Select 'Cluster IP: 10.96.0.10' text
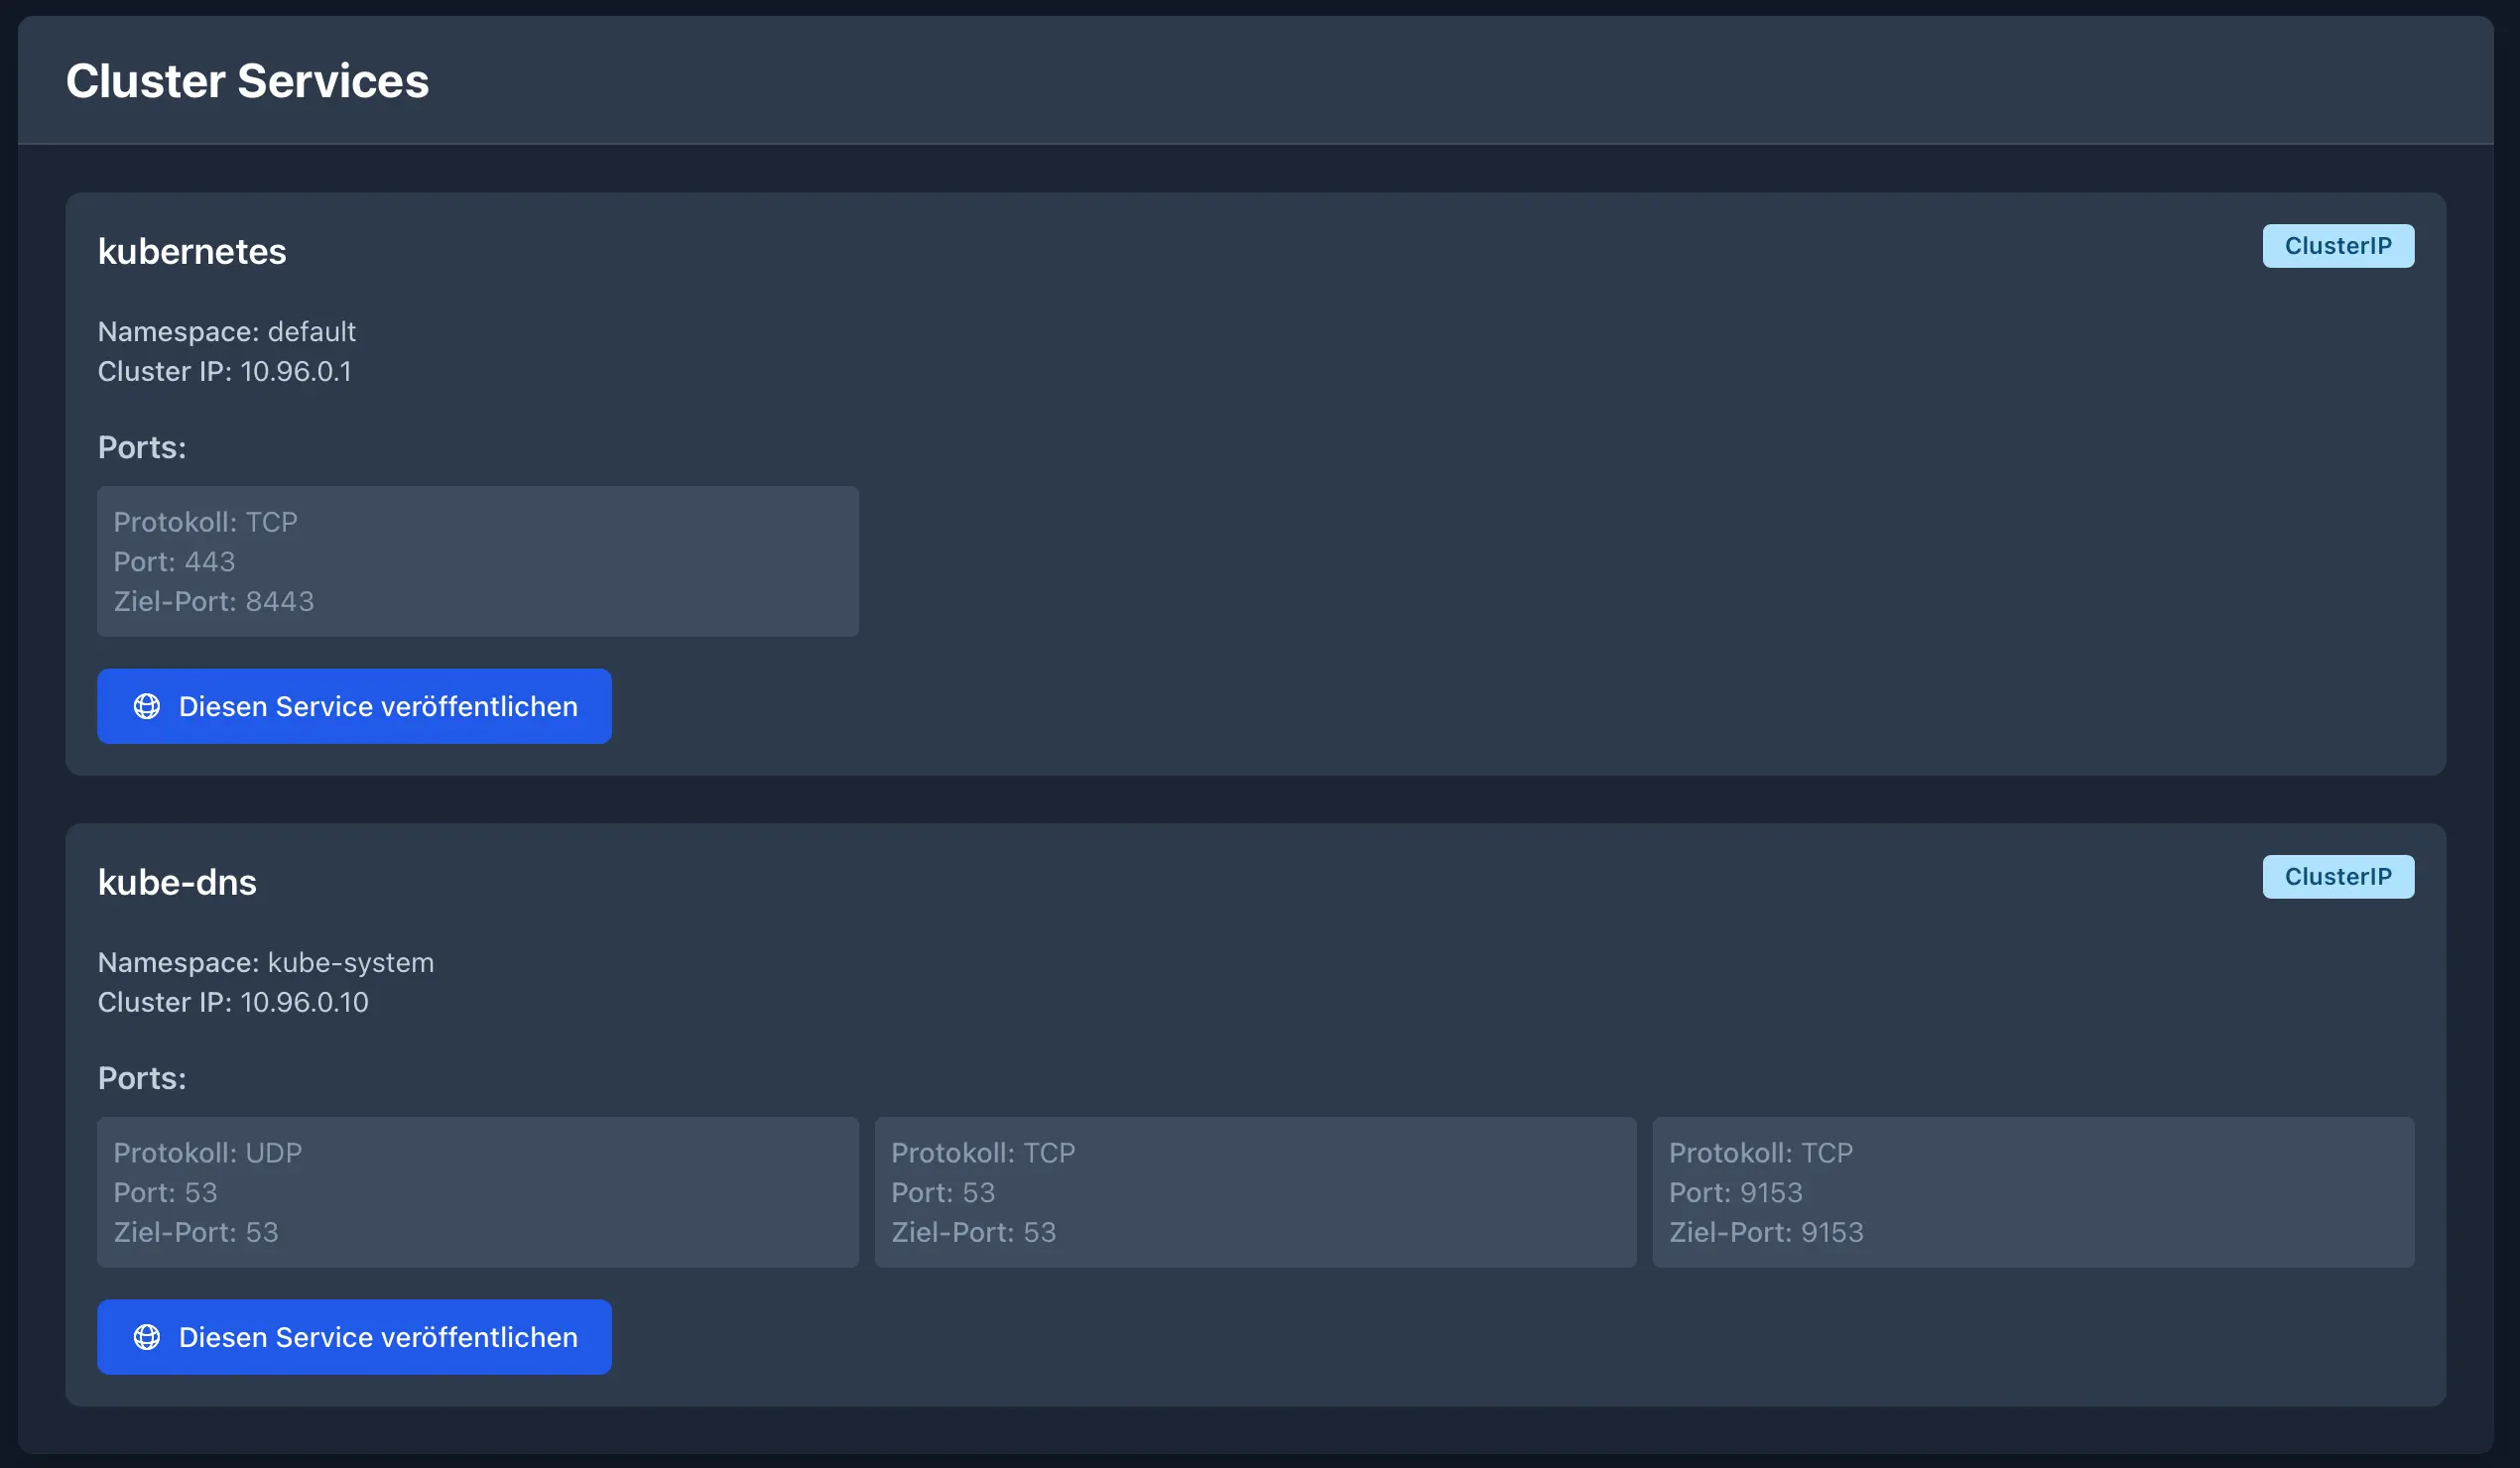 pos(233,1003)
